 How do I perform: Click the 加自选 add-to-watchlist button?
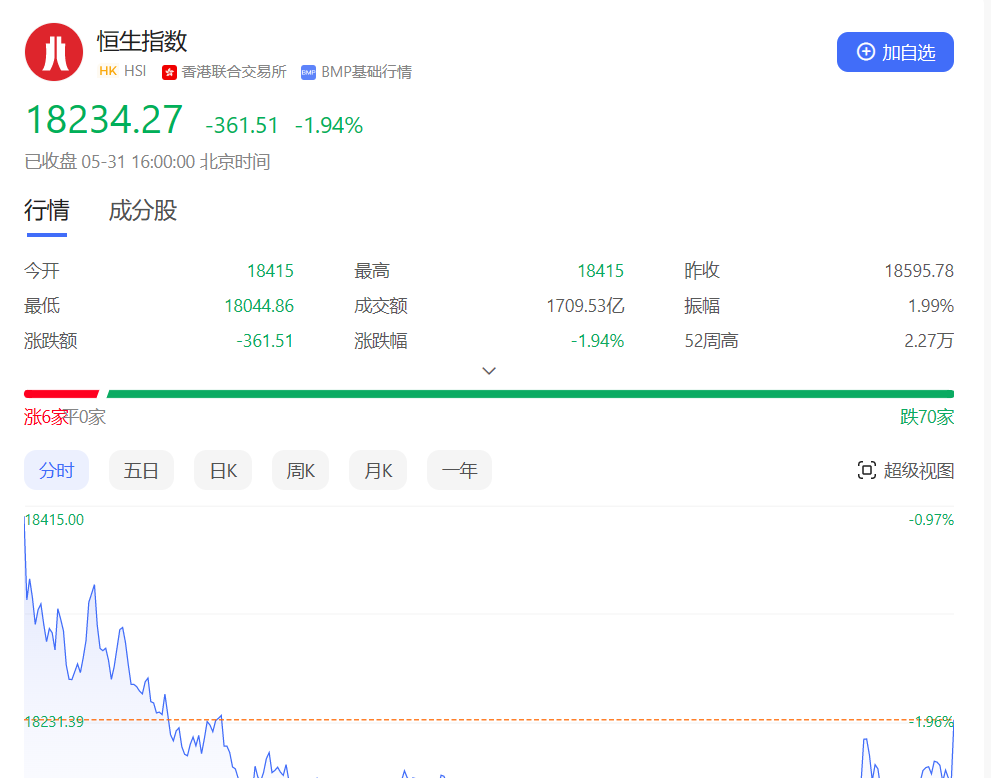895,52
